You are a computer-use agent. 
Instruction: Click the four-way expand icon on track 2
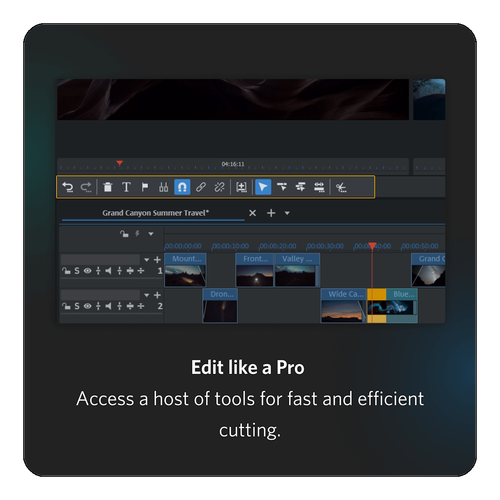click(130, 306)
